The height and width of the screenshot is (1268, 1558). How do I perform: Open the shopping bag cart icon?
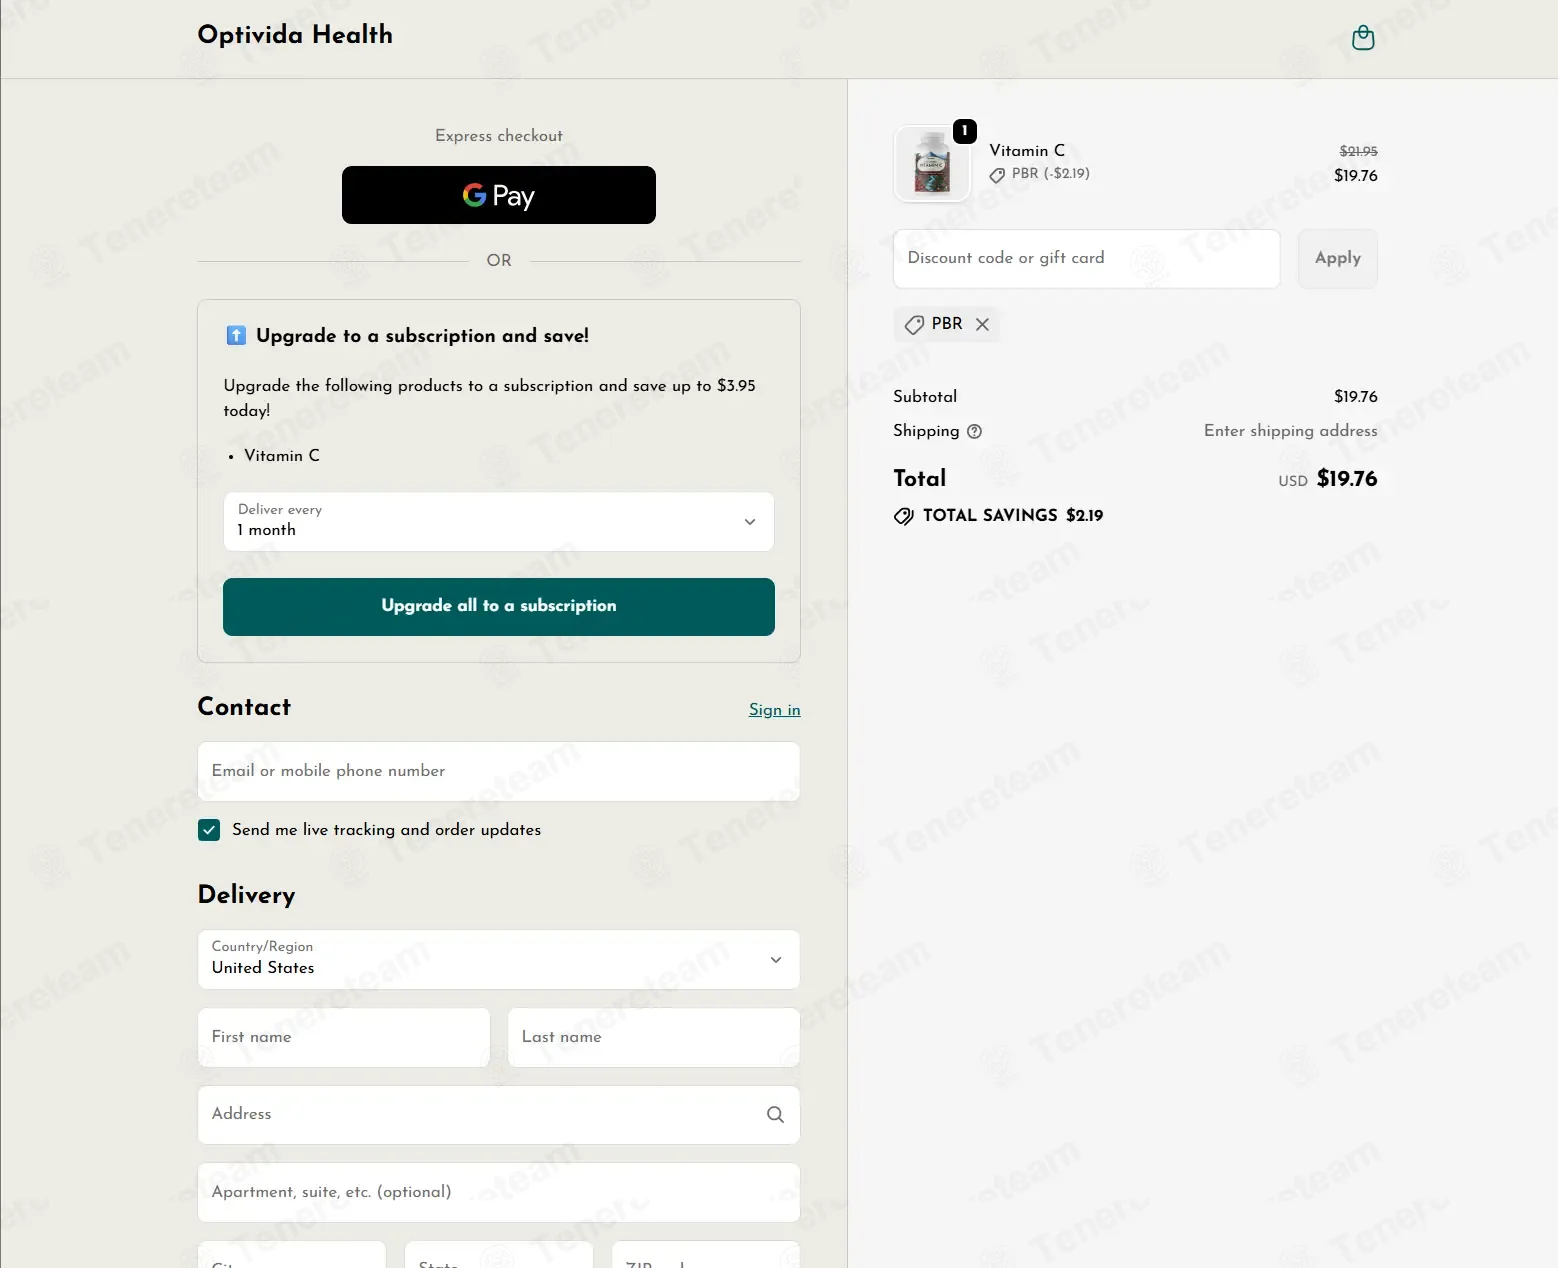pyautogui.click(x=1363, y=38)
